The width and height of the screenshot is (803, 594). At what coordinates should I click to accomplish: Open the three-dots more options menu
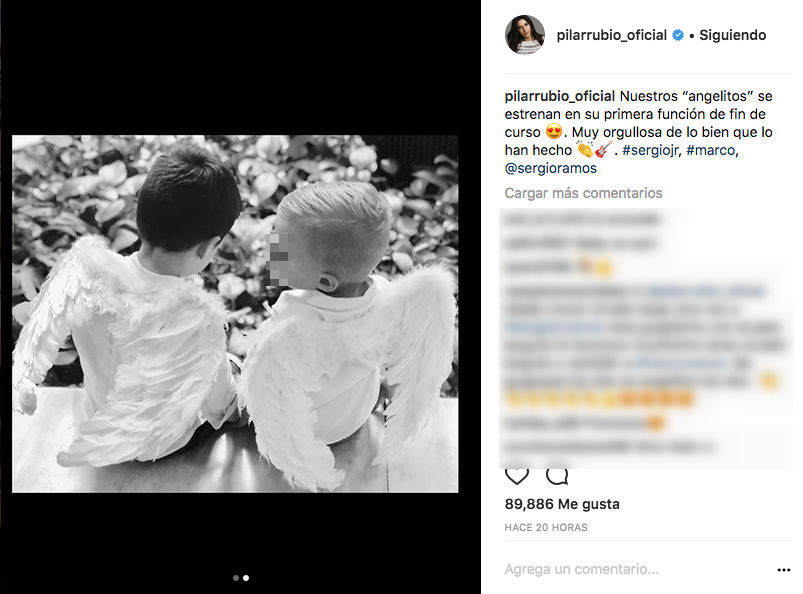784,570
